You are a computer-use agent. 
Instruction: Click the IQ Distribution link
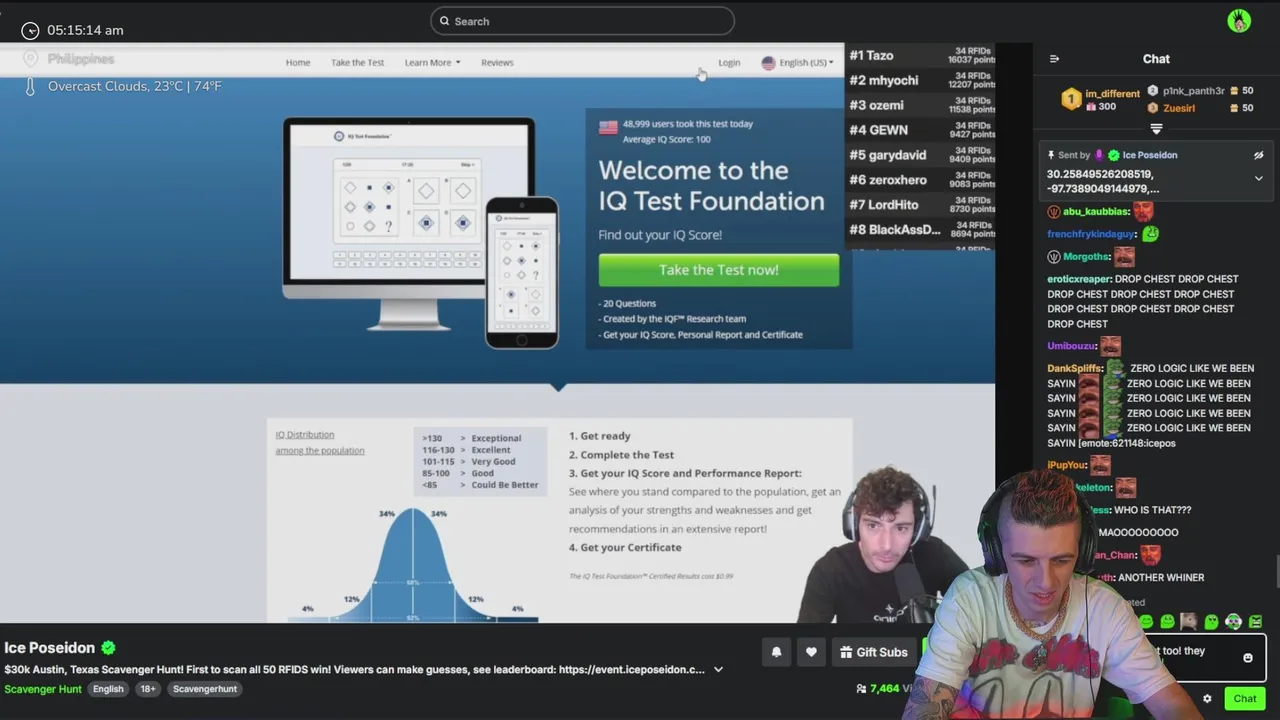click(305, 435)
